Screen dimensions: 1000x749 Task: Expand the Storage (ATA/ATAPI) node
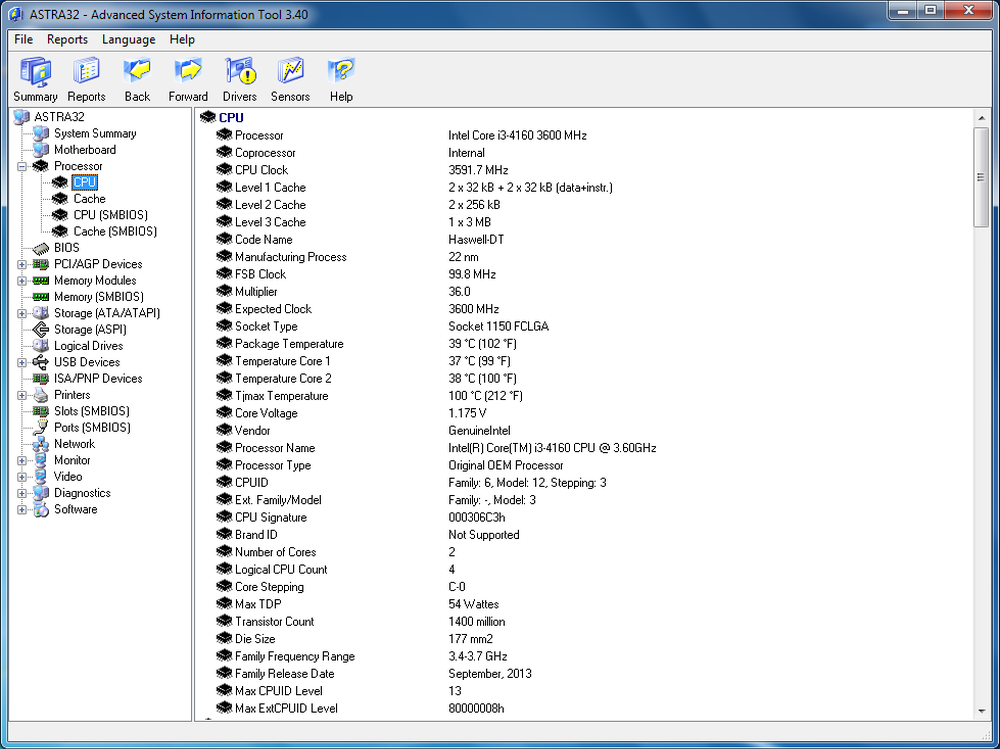pos(22,313)
